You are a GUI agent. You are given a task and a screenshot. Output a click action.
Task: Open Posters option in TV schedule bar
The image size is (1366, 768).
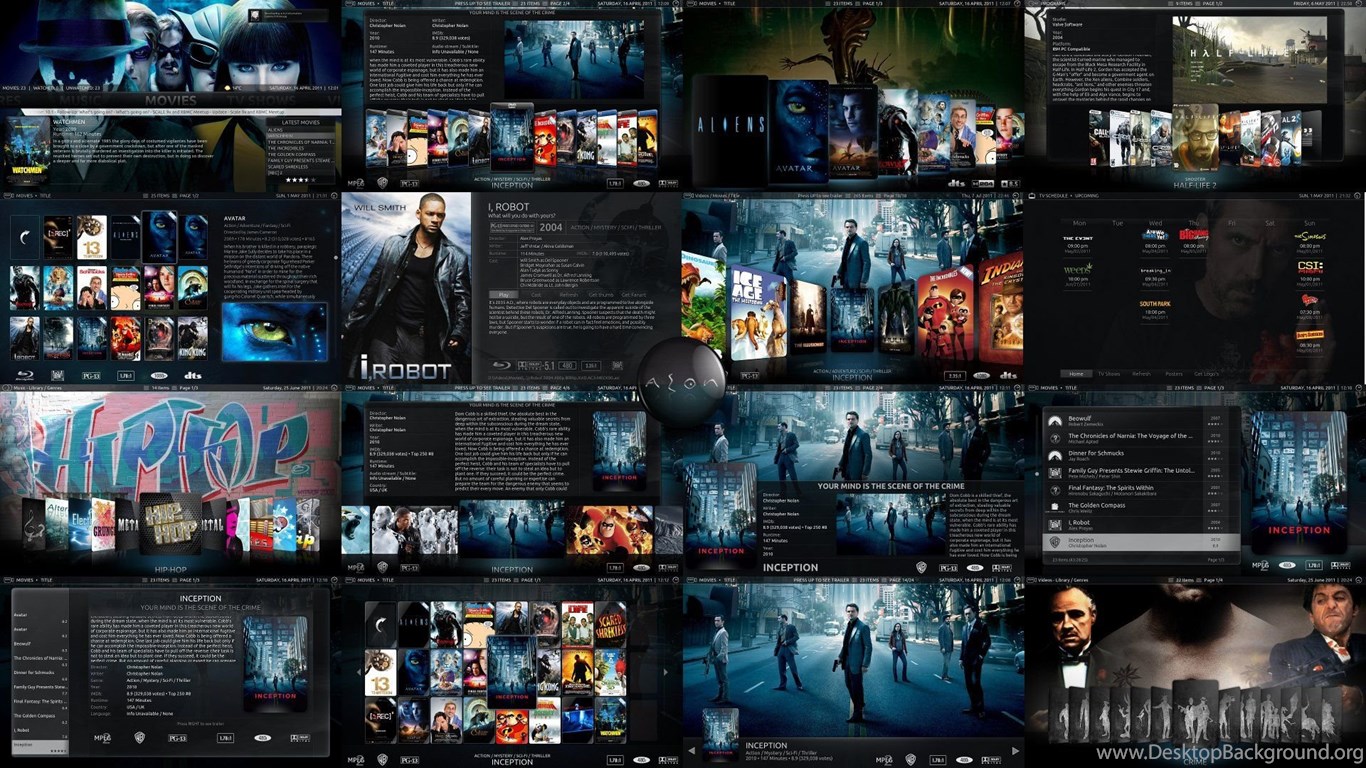coord(1174,374)
